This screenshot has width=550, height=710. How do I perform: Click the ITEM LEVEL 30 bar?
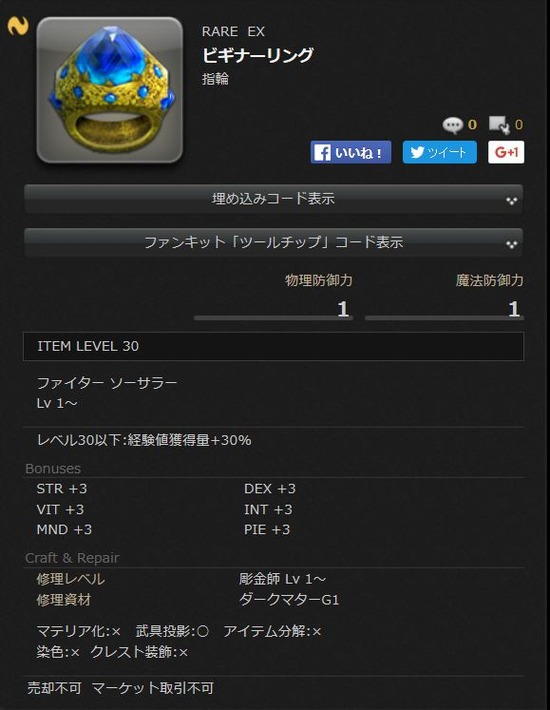pos(273,346)
